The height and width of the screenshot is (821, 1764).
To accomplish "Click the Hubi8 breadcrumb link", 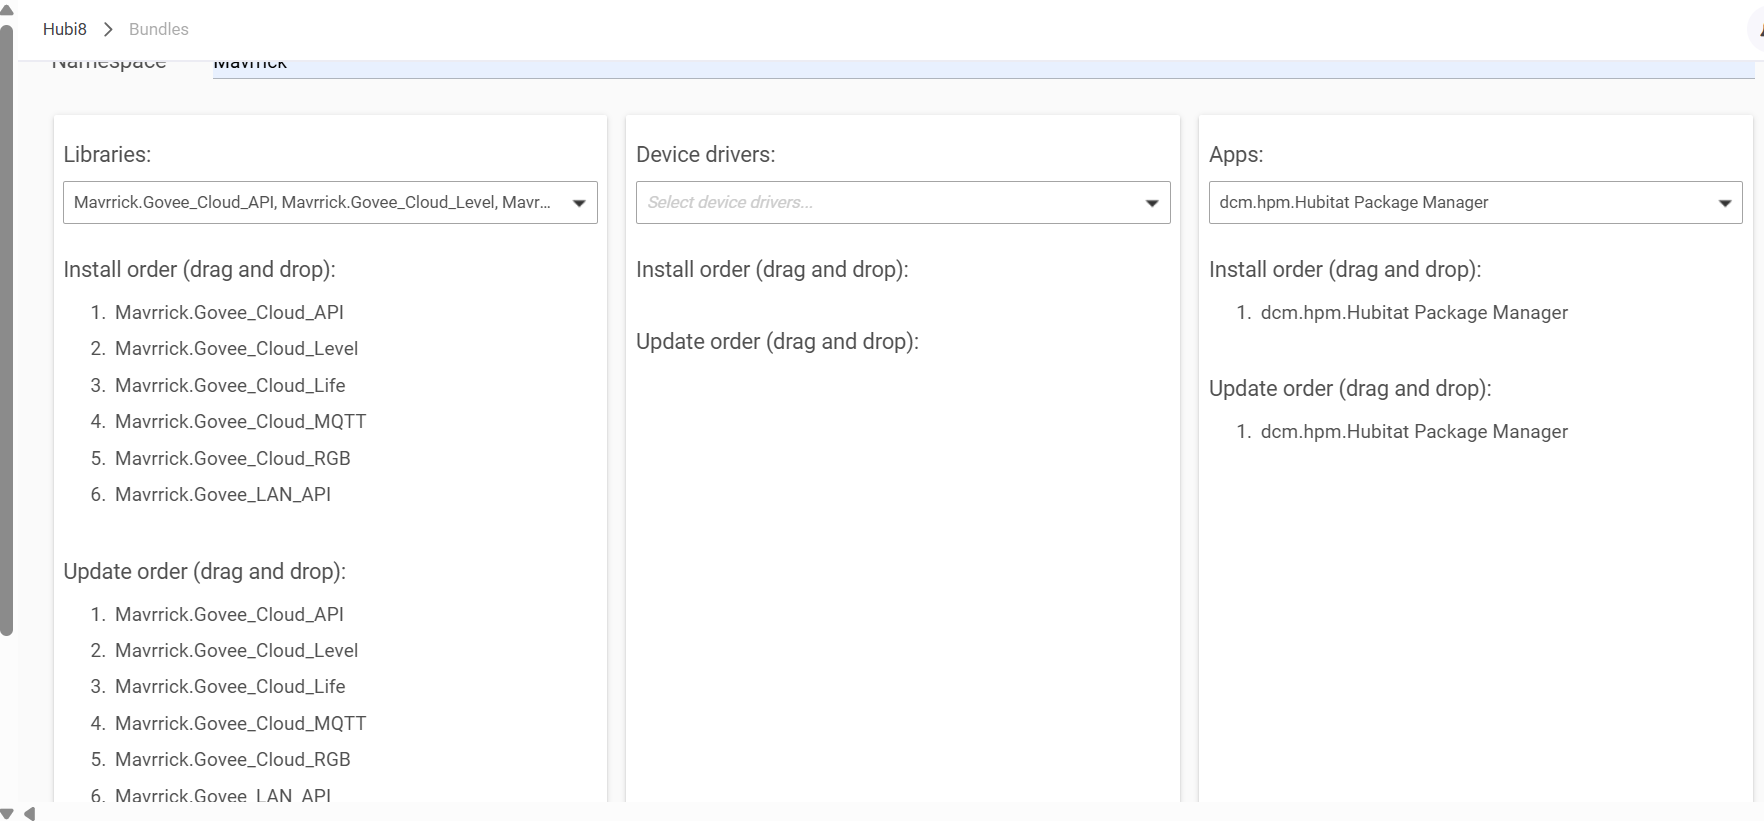I will tap(64, 29).
